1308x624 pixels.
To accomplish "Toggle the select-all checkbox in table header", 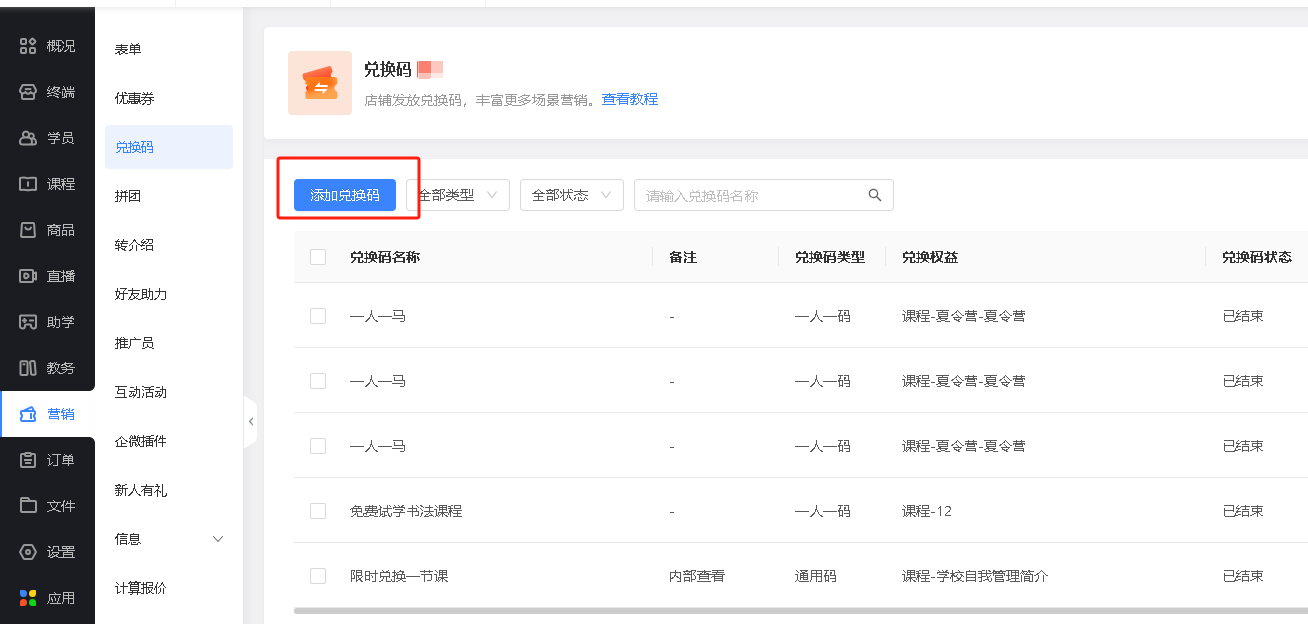I will (318, 257).
